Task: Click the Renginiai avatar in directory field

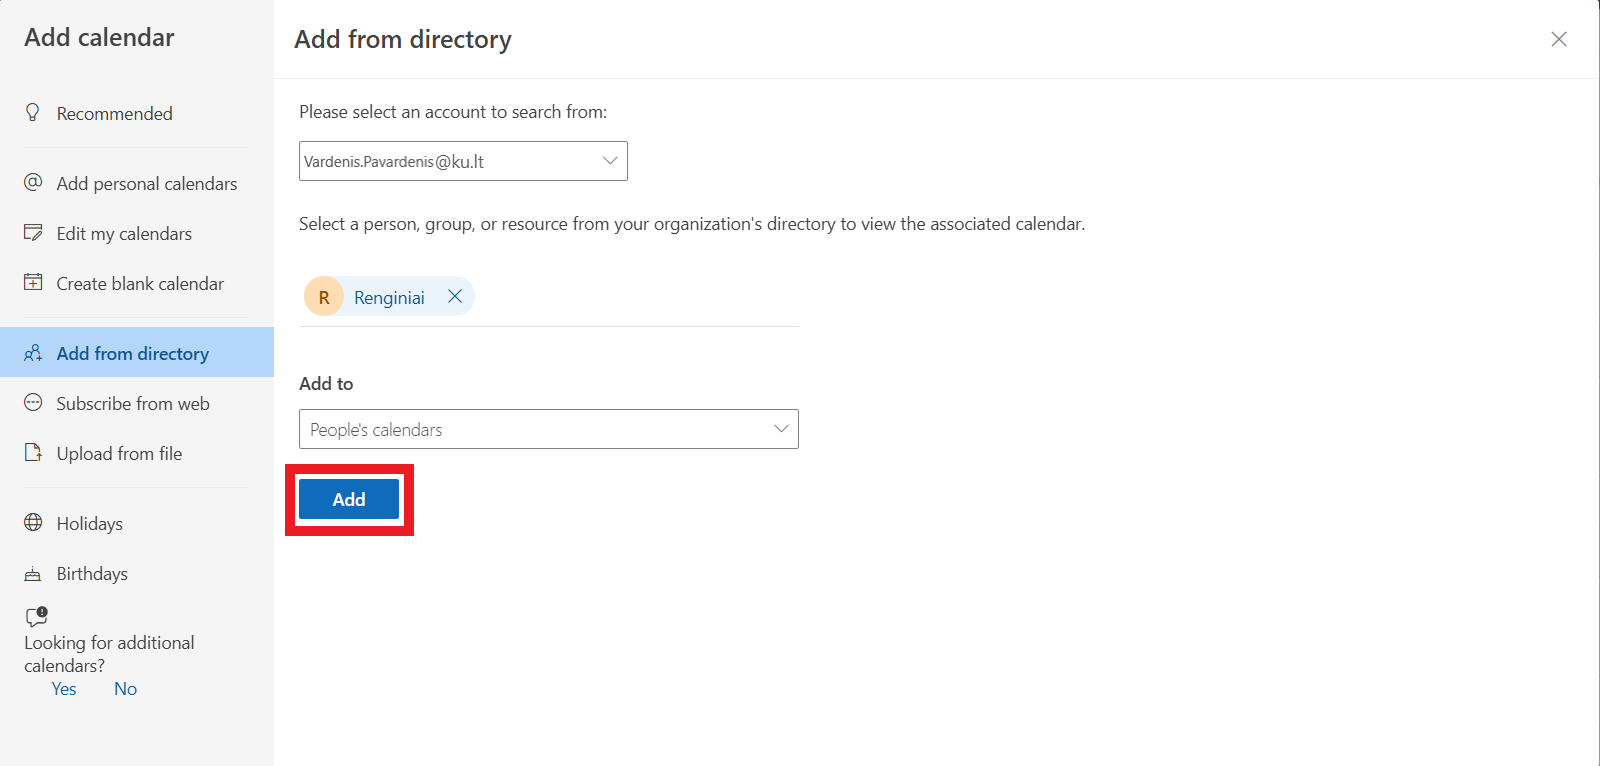Action: (x=324, y=296)
